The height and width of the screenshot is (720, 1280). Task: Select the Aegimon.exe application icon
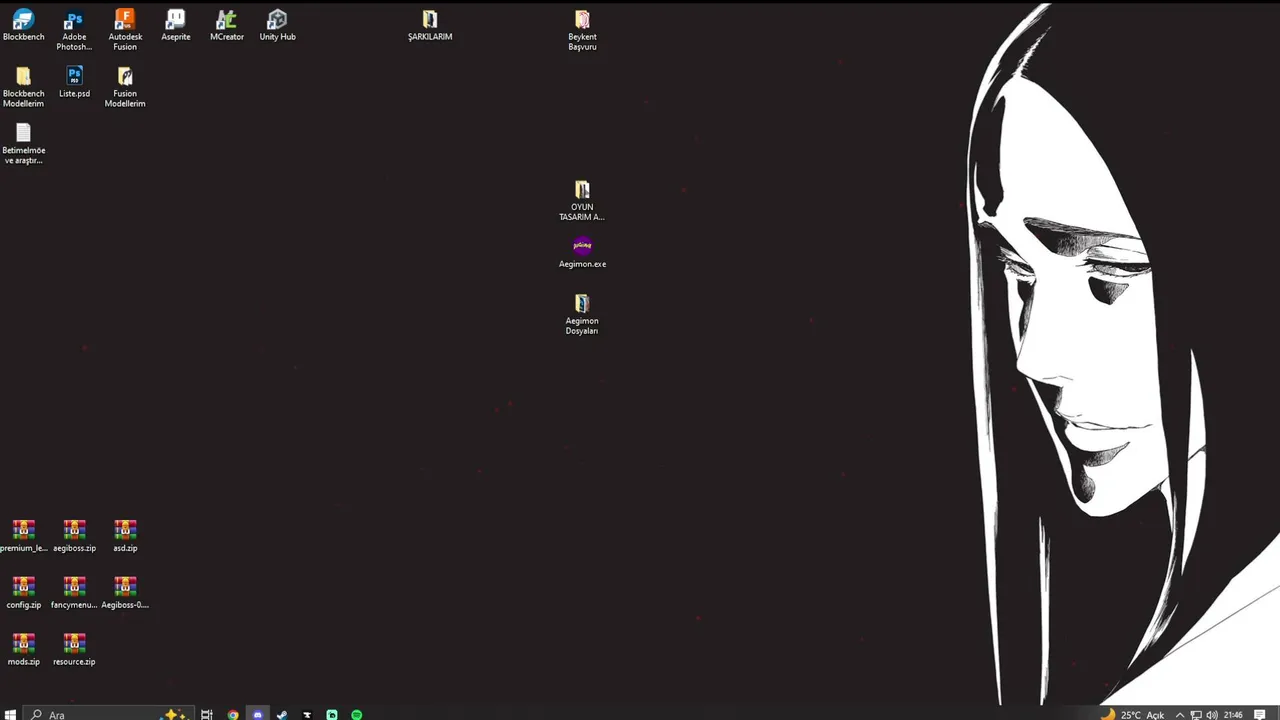[x=582, y=253]
